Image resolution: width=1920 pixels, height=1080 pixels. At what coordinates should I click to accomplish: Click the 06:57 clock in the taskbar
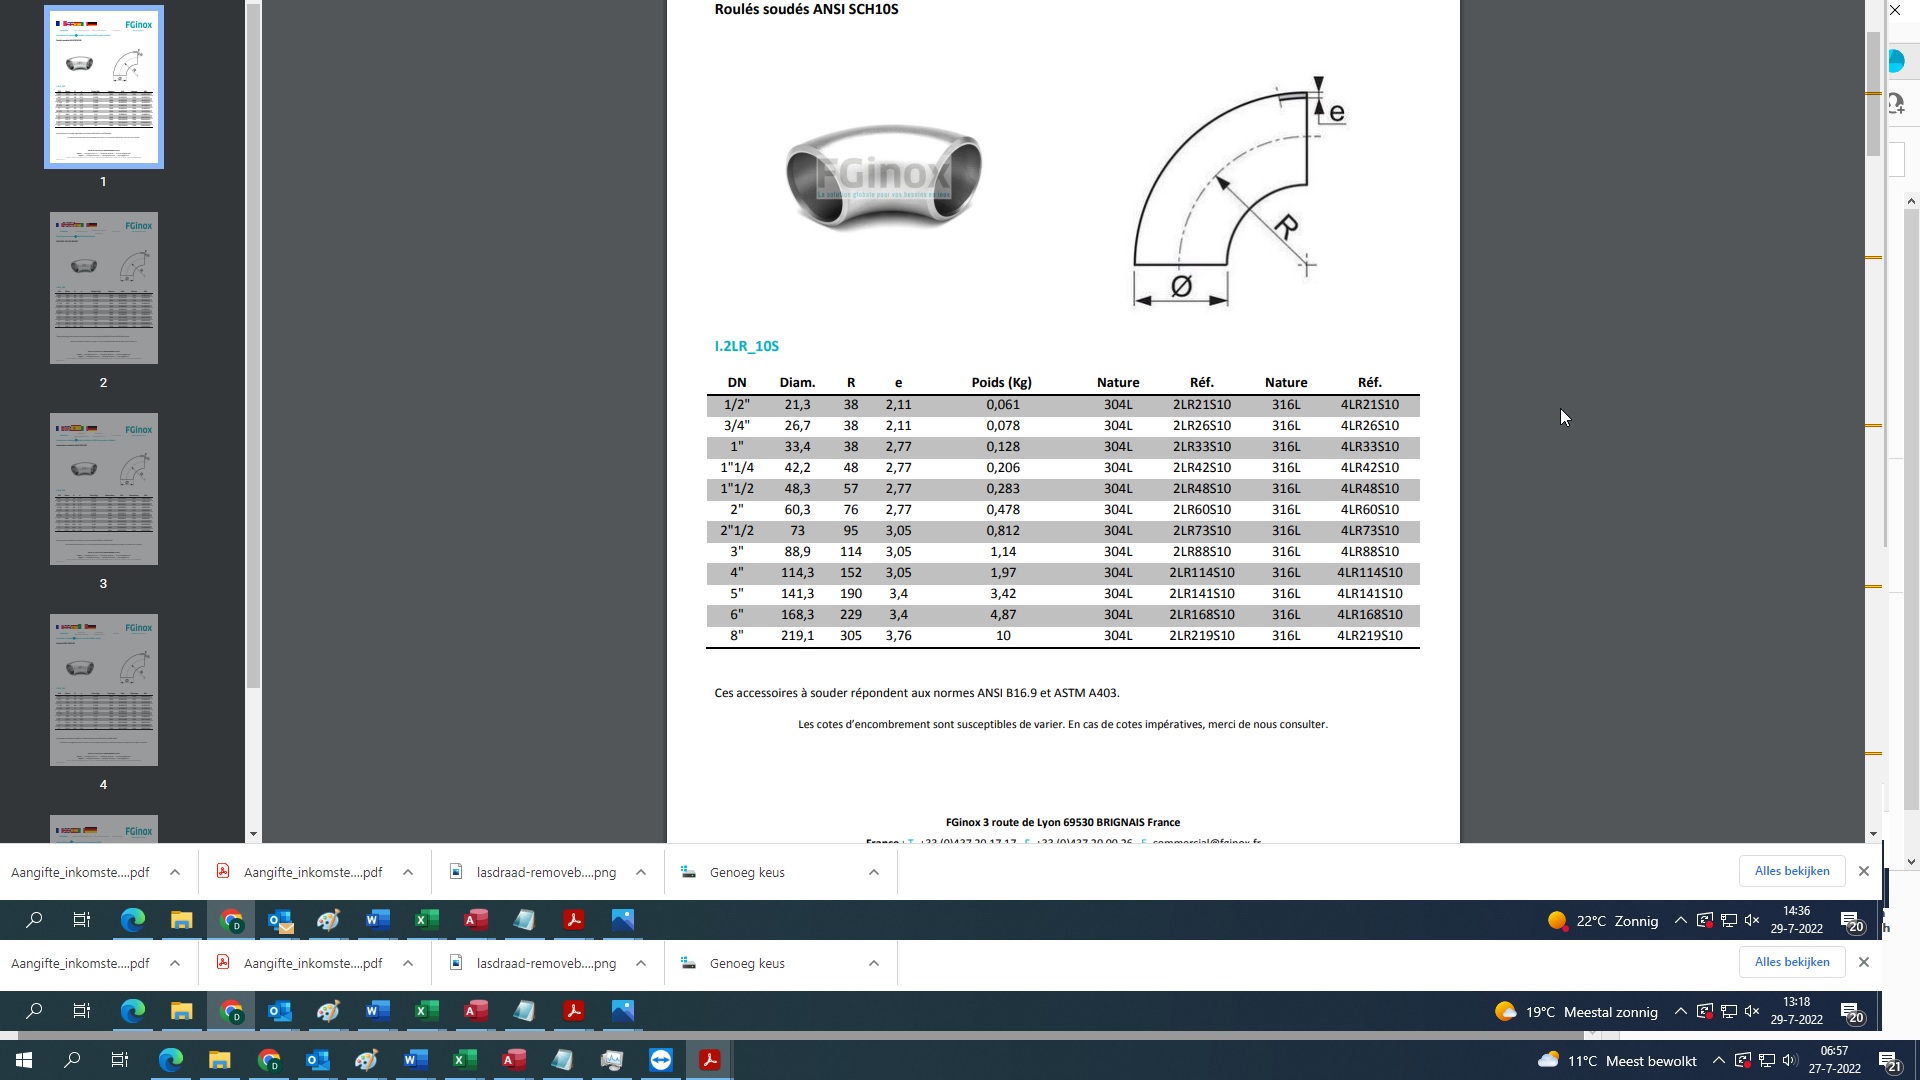coord(1835,1060)
